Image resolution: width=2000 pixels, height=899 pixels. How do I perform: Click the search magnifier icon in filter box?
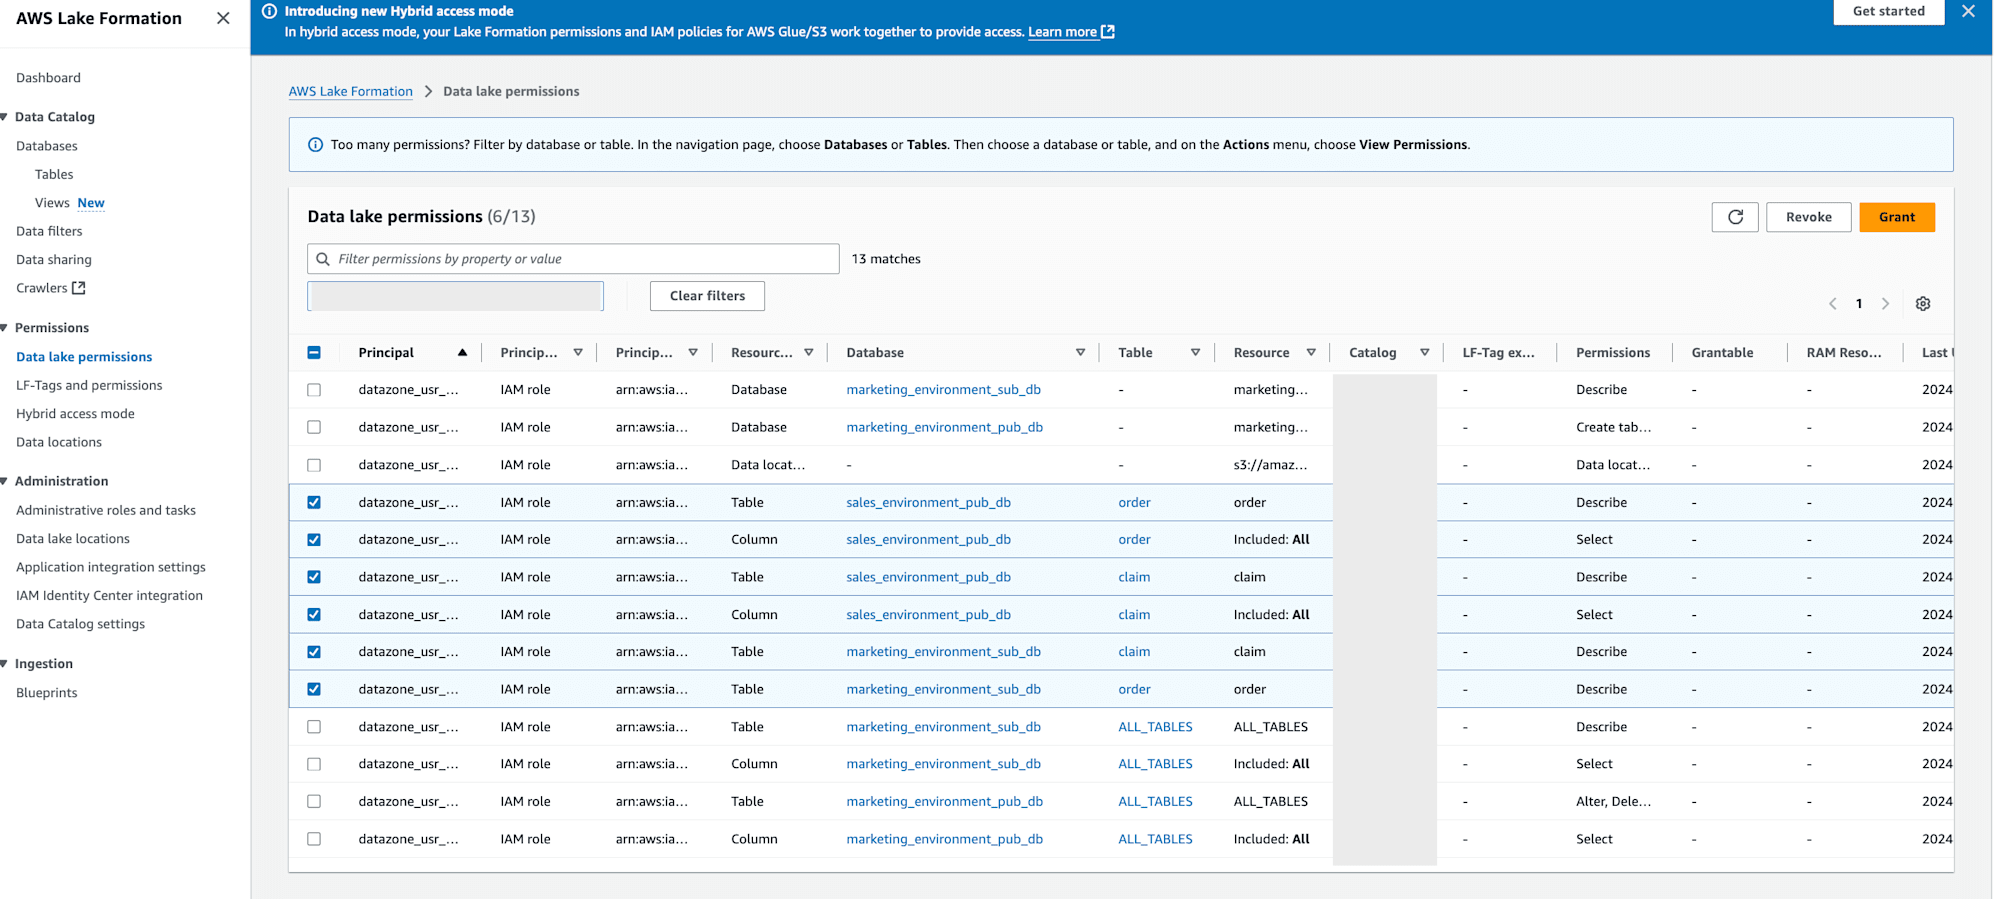pyautogui.click(x=323, y=259)
